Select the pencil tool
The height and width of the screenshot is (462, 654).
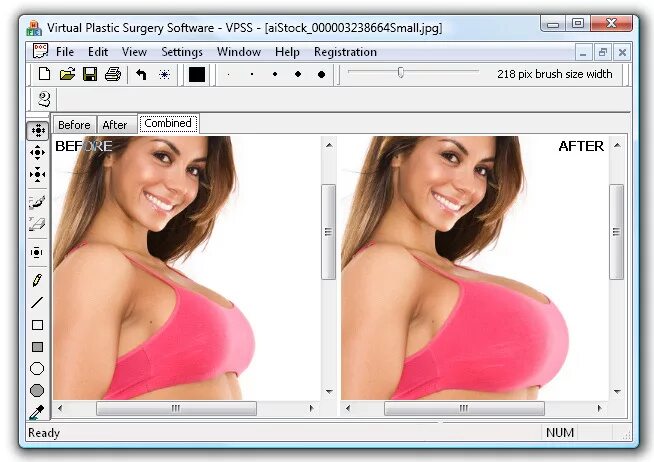(x=37, y=280)
